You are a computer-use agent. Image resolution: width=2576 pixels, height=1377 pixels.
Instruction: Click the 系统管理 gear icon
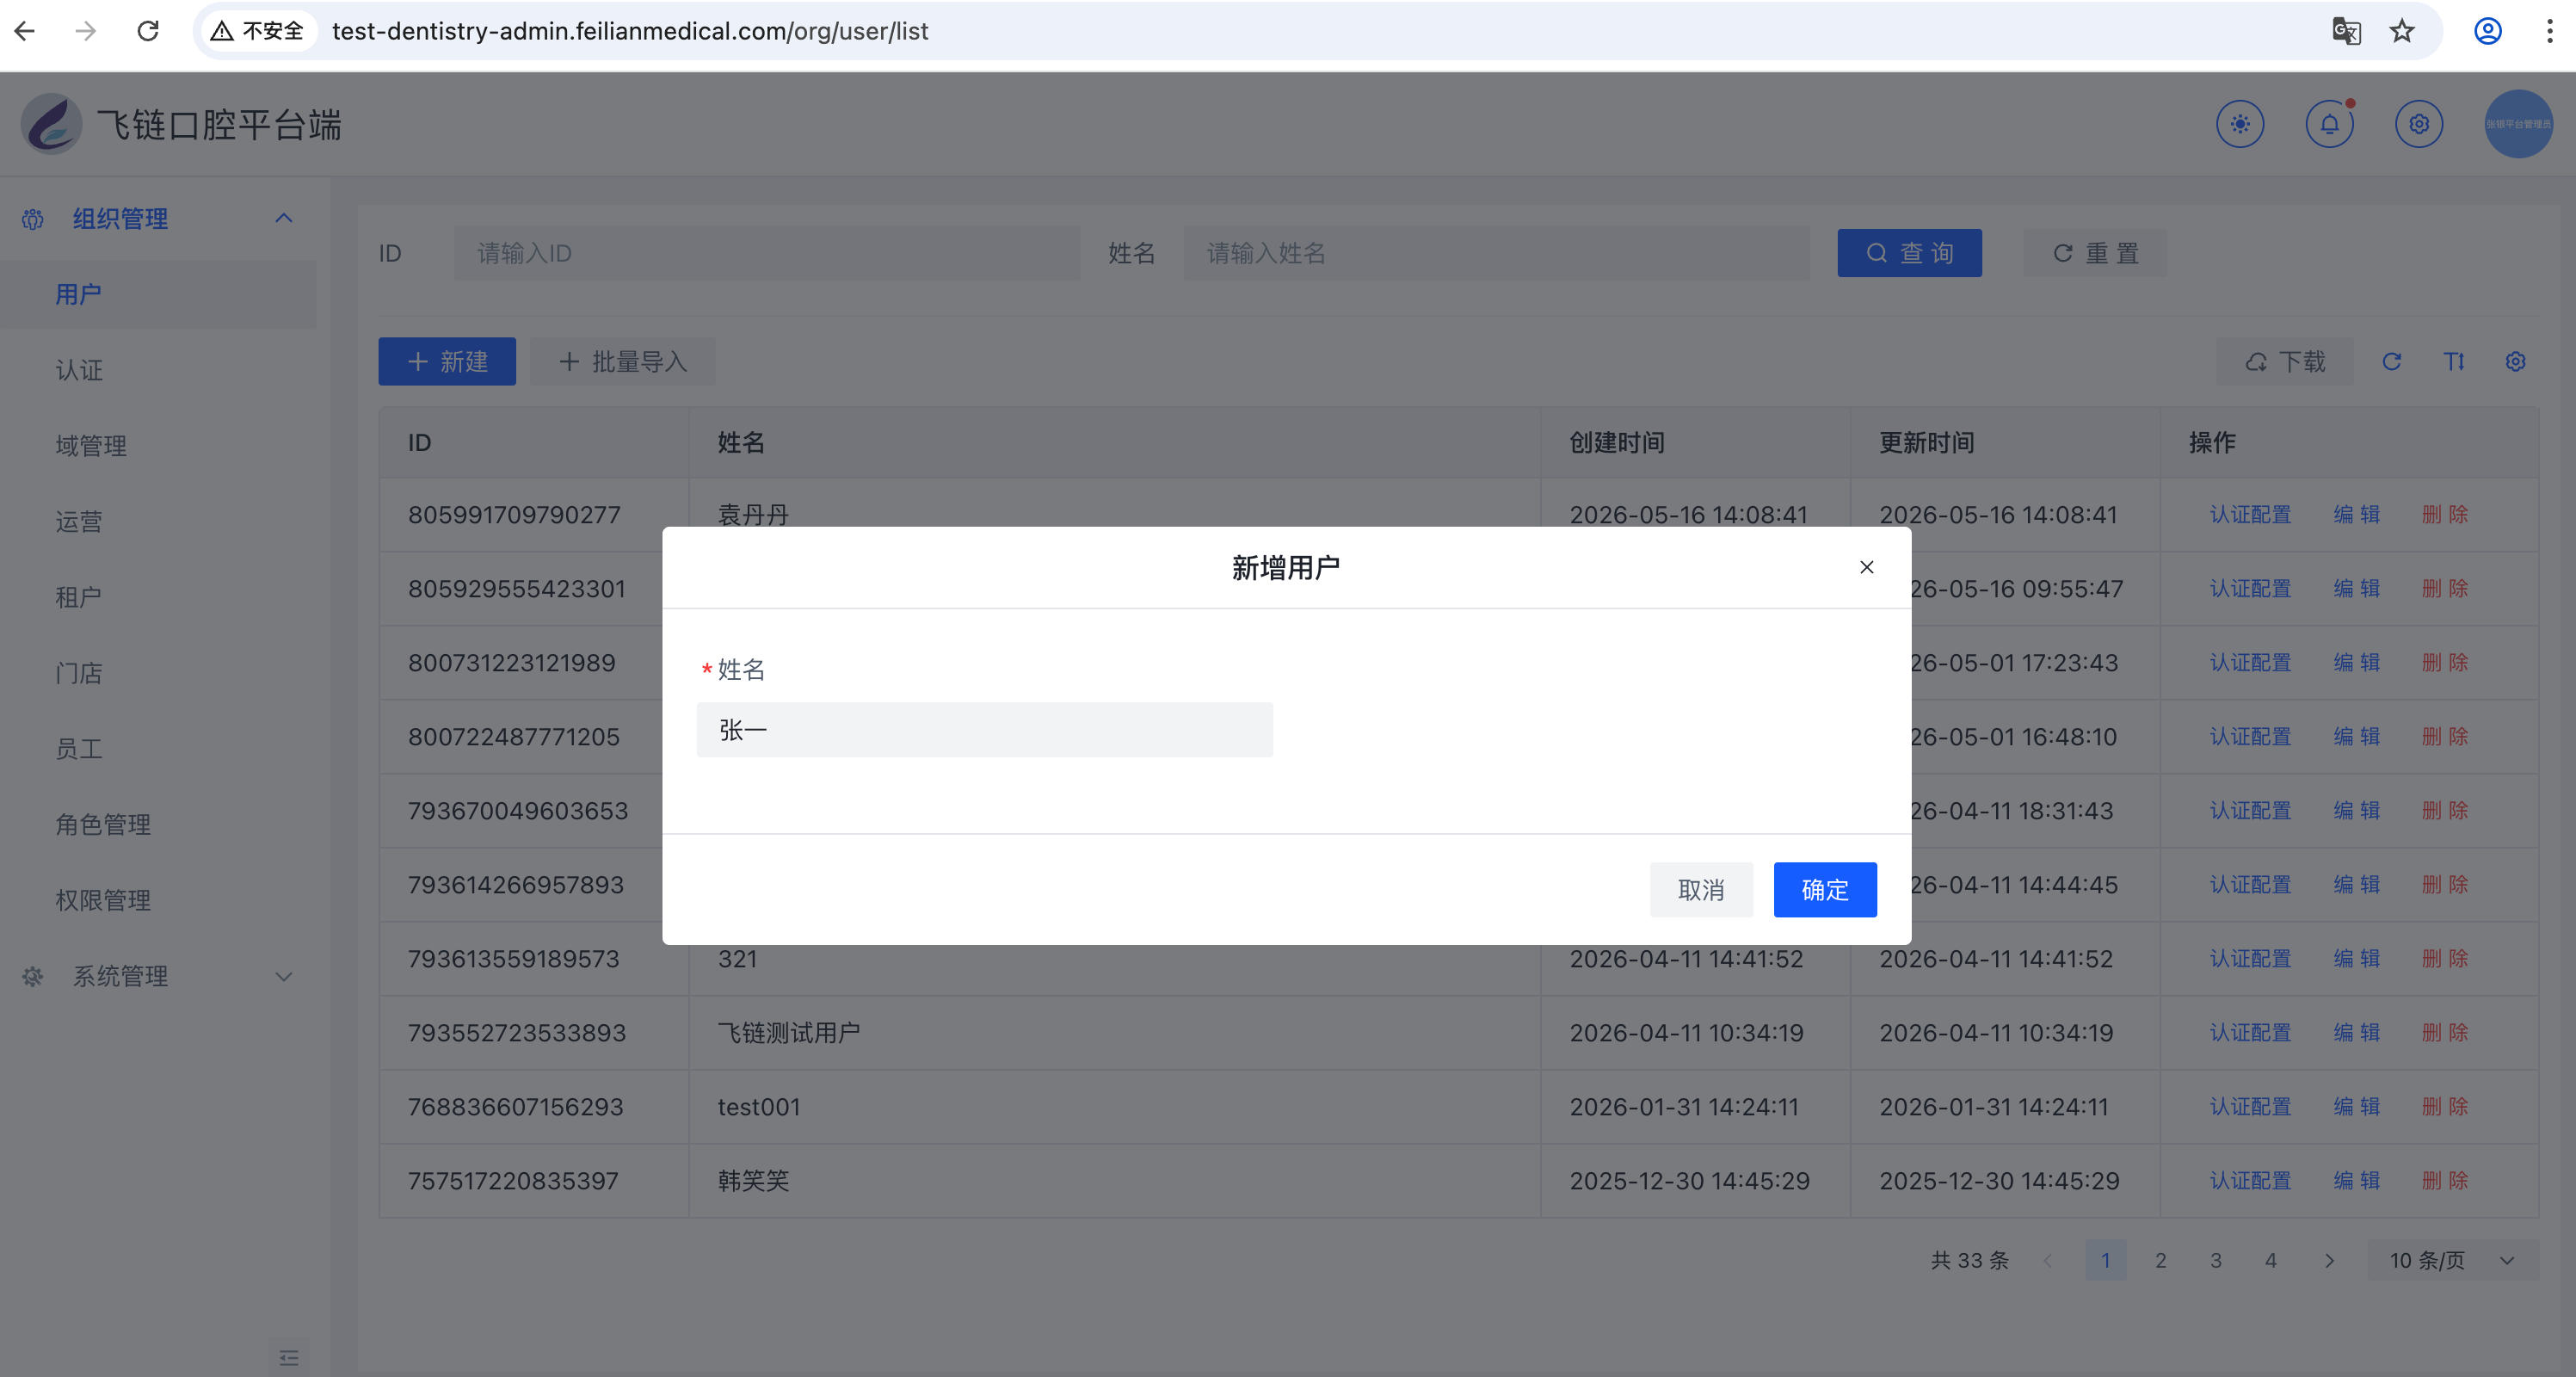pos(33,976)
